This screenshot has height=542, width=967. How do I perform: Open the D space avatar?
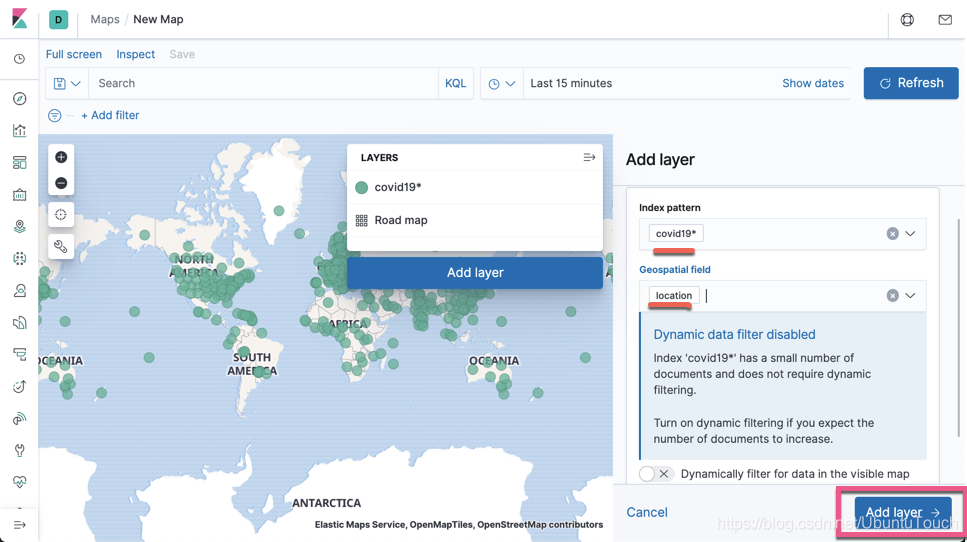click(59, 19)
